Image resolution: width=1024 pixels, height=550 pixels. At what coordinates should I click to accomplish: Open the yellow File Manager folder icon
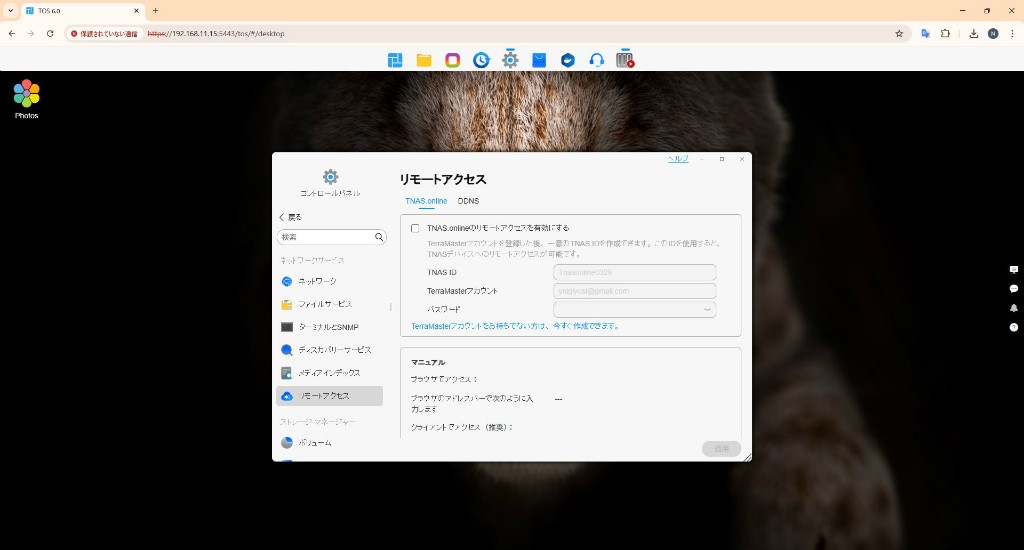(x=424, y=60)
